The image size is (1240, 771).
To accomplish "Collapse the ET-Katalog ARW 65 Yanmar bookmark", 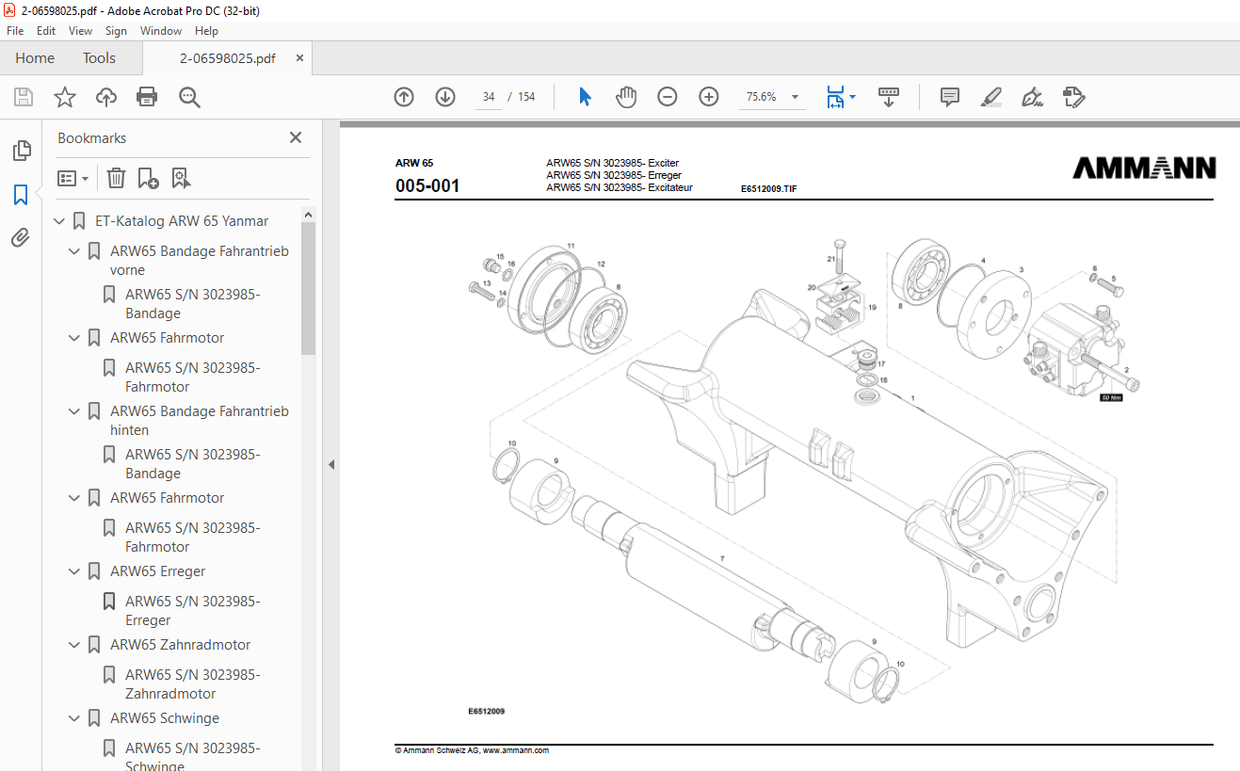I will click(x=60, y=221).
